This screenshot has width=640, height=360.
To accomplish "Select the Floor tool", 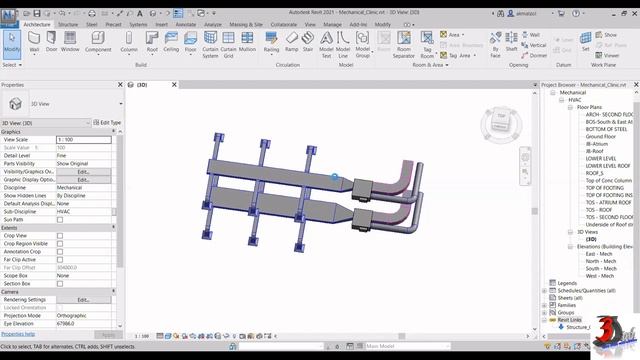I will click(190, 43).
